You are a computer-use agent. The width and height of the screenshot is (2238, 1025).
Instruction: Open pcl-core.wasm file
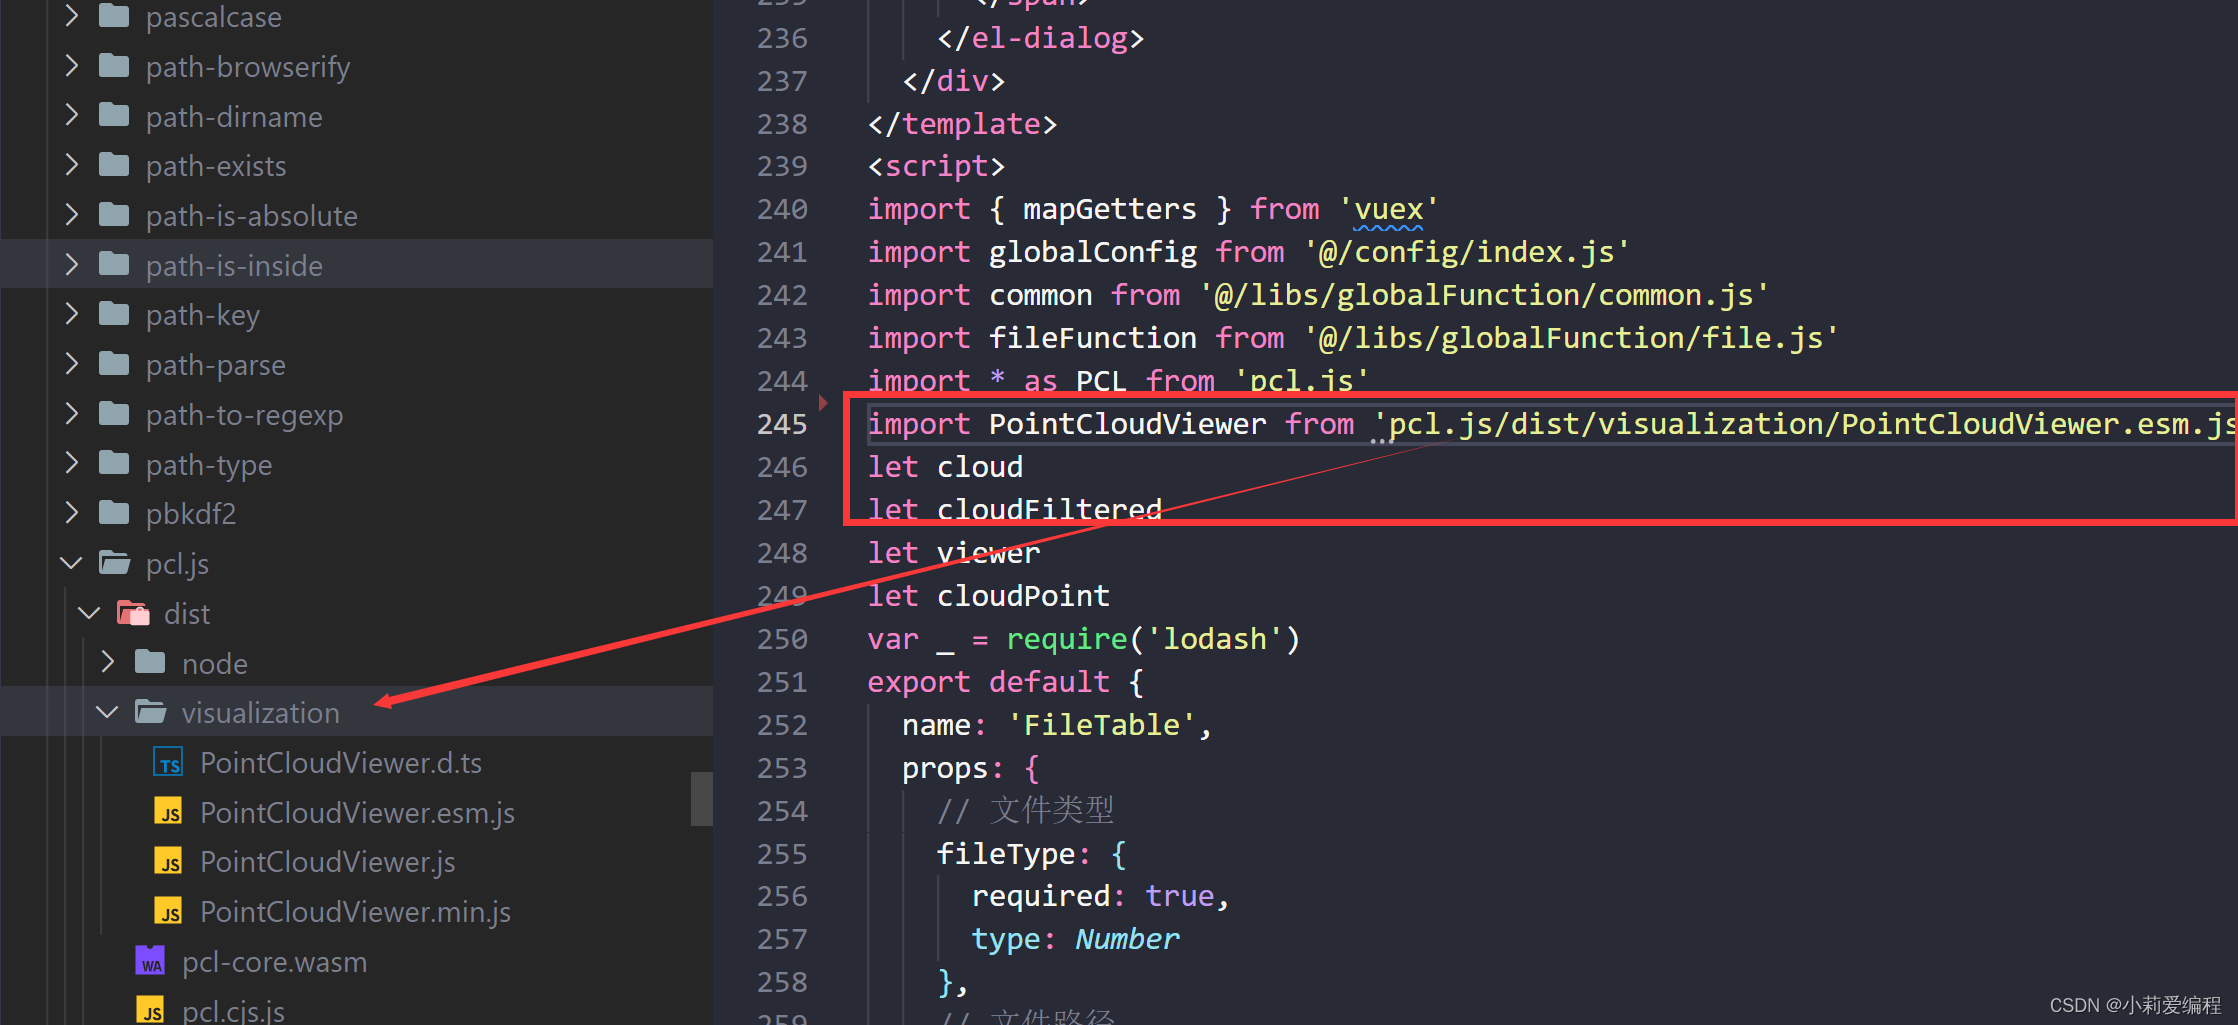pyautogui.click(x=274, y=962)
